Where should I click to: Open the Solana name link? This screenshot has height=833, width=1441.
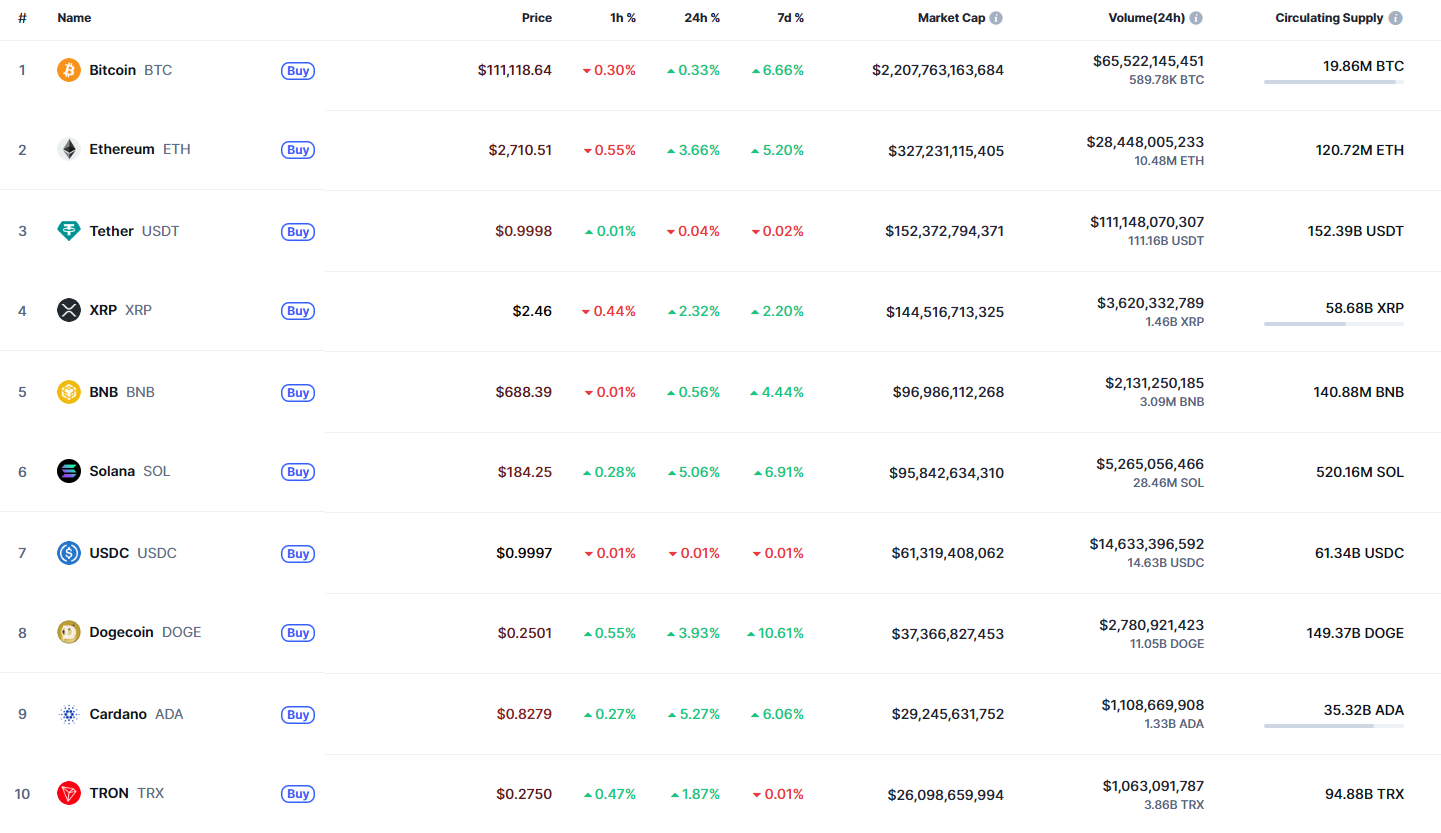pyautogui.click(x=112, y=471)
